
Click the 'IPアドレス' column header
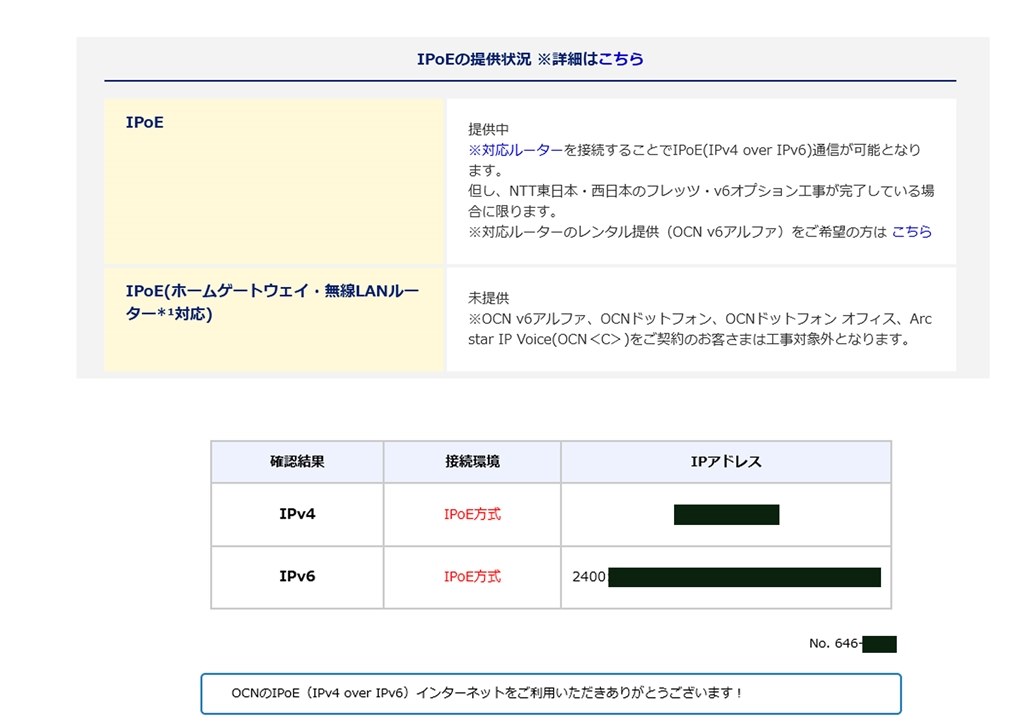[x=726, y=462]
